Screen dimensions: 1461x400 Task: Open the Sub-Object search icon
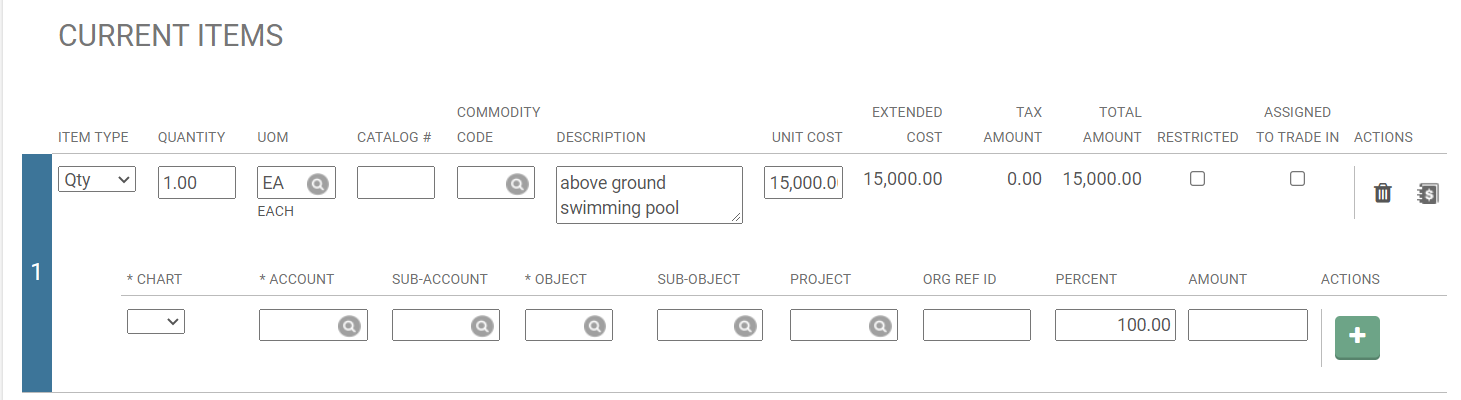coord(744,326)
